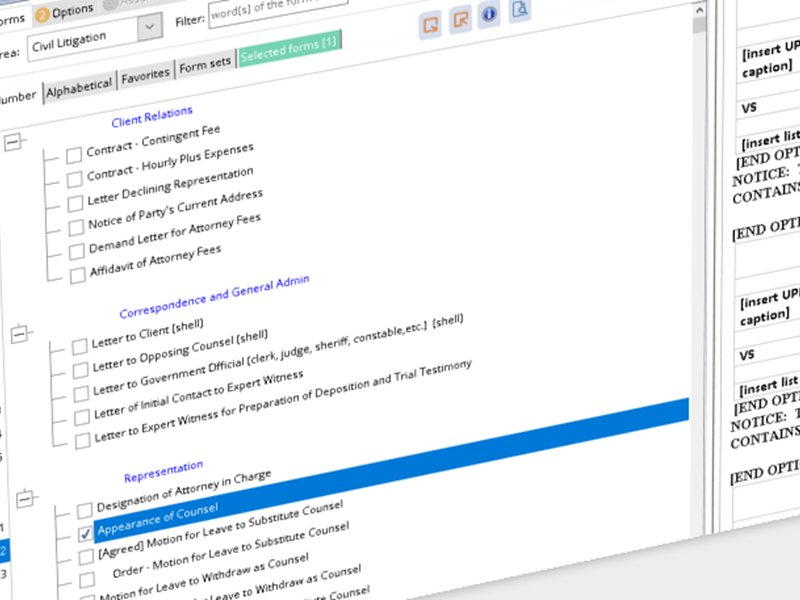Enable the Demand Letter for Attorney Fees checkbox
Screen dimensions: 800x600
(x=77, y=251)
